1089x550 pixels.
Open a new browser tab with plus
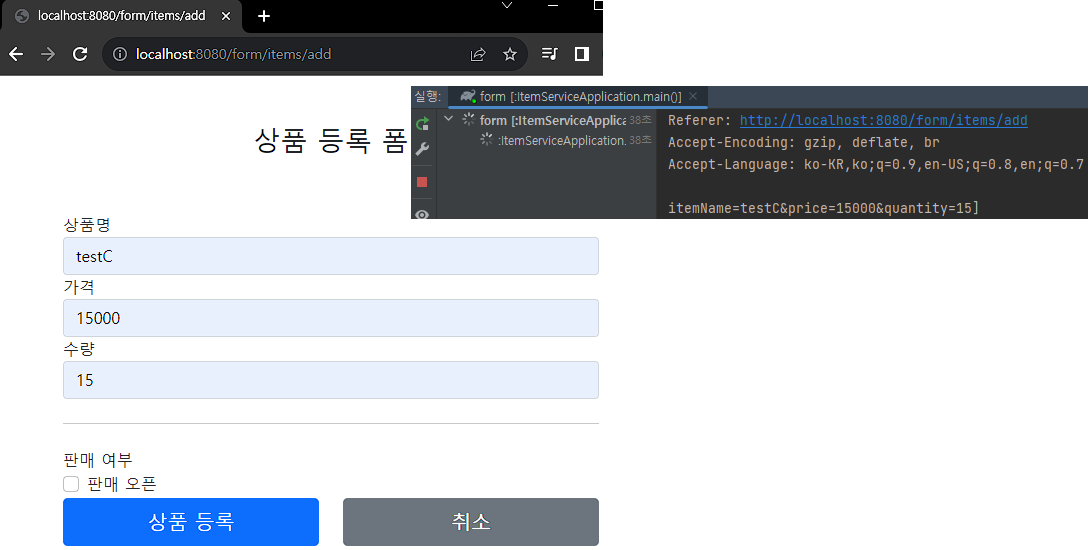coord(263,16)
